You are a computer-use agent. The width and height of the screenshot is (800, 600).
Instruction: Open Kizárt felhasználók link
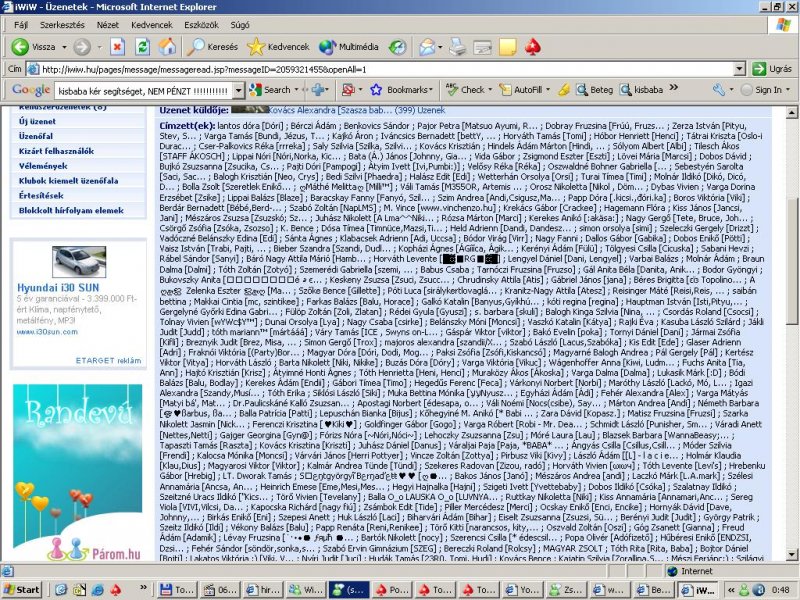56,151
